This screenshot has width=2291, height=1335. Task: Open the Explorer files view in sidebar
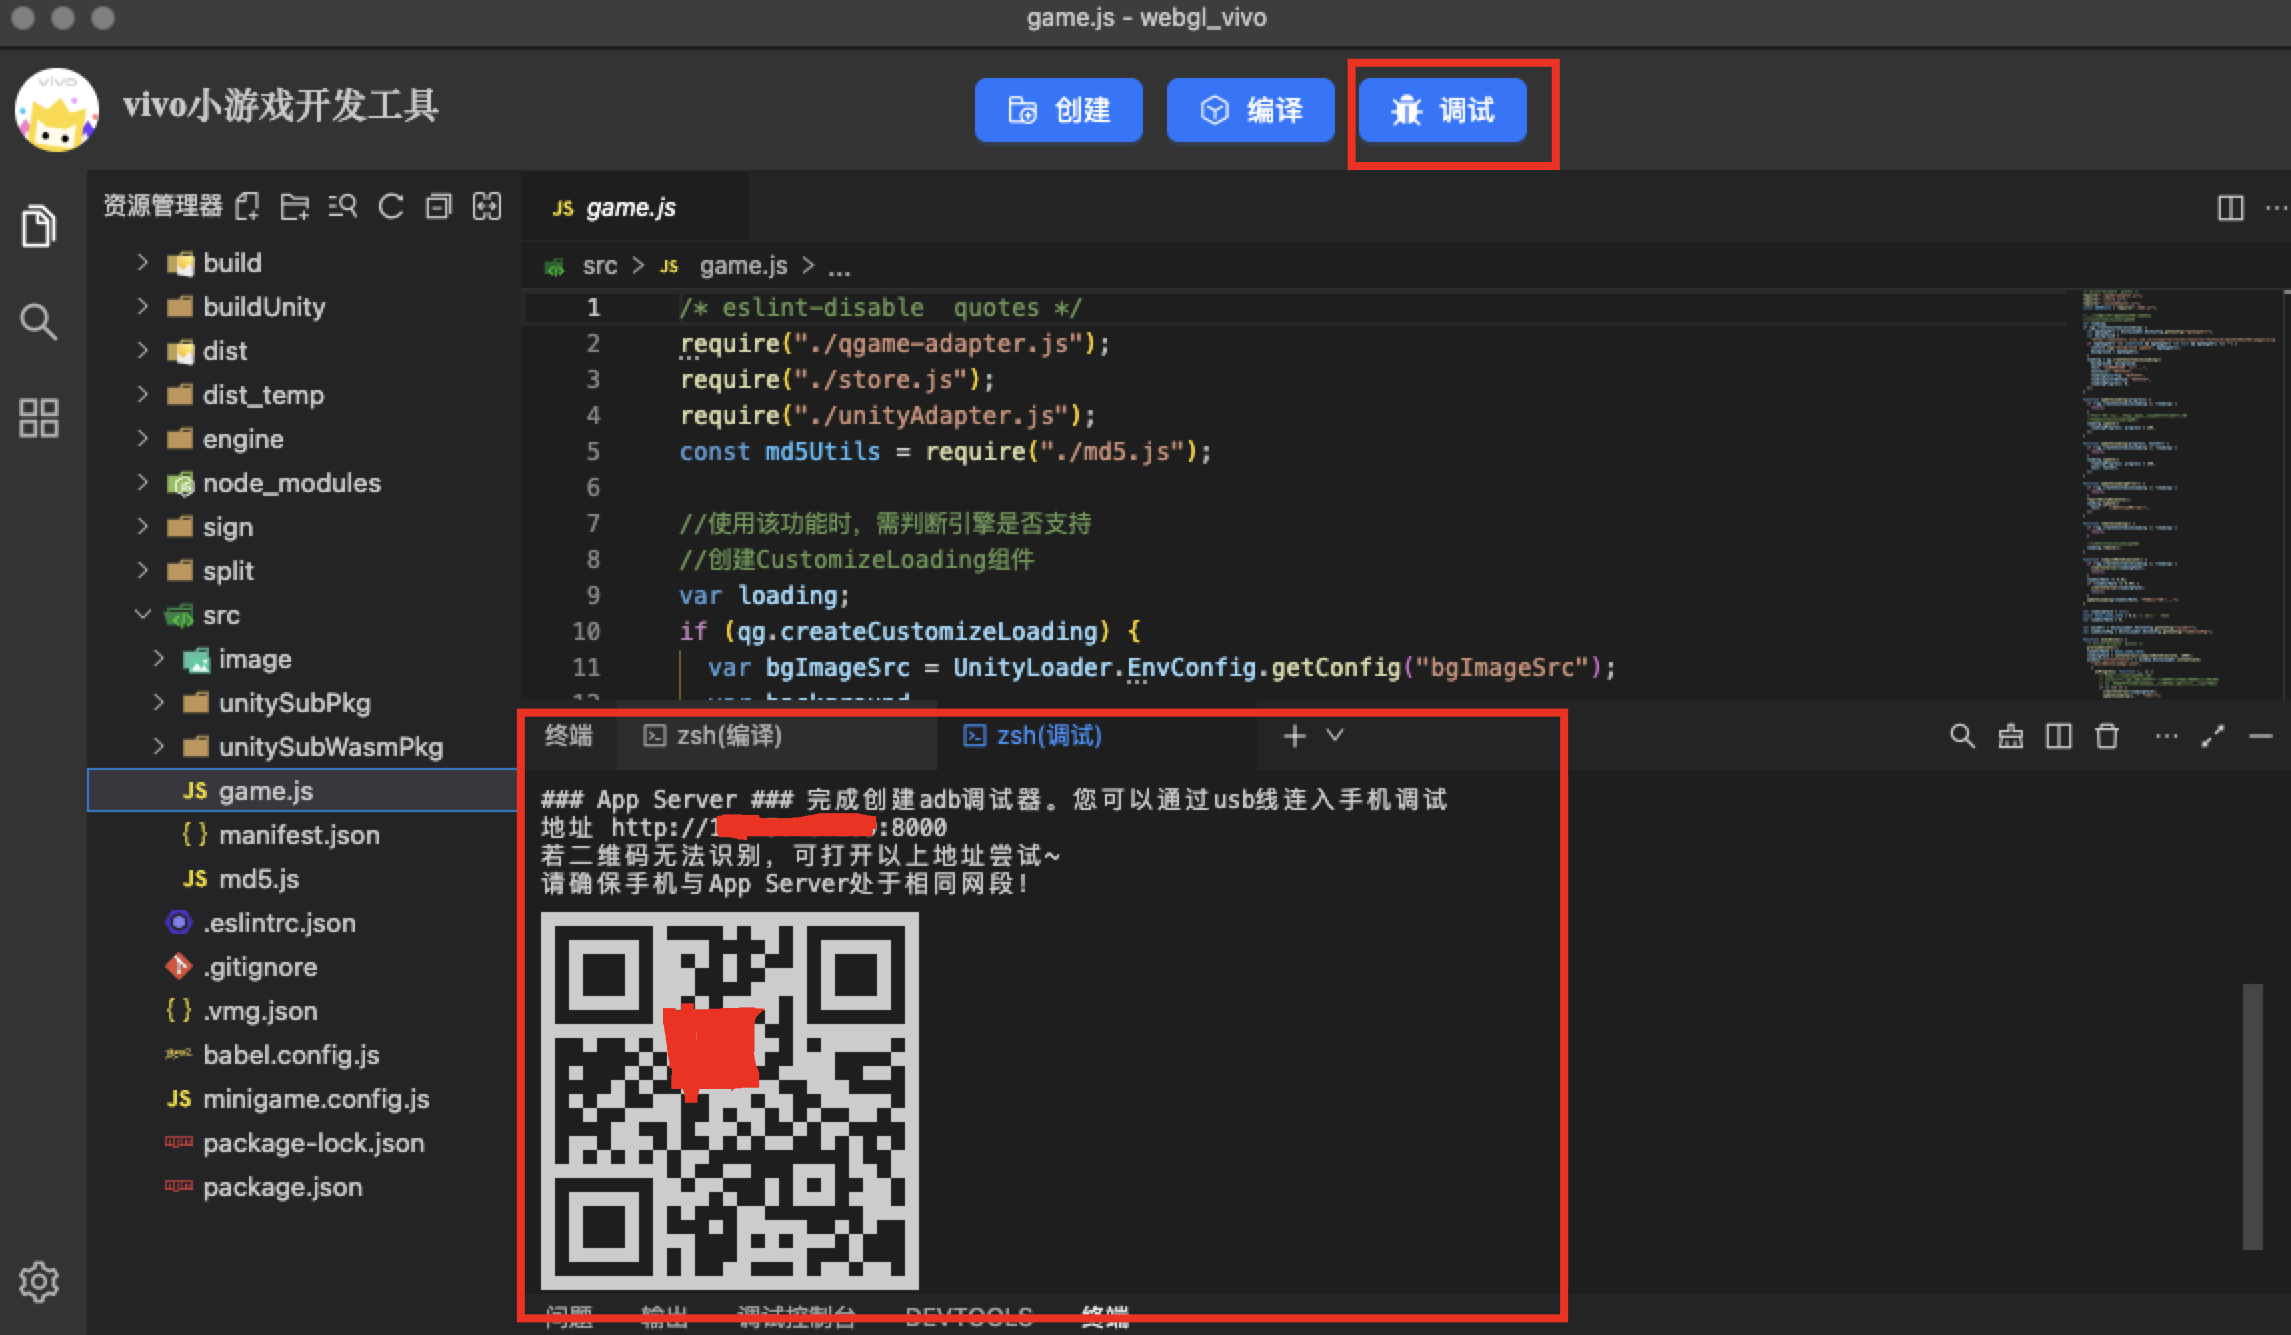39,225
